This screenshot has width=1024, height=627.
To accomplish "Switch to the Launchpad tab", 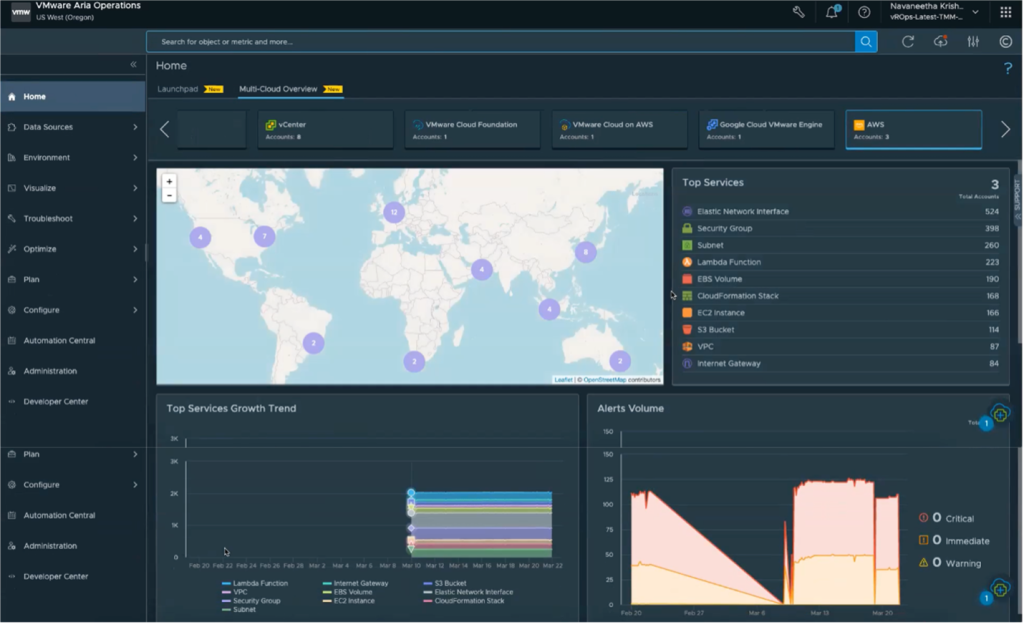I will click(178, 89).
